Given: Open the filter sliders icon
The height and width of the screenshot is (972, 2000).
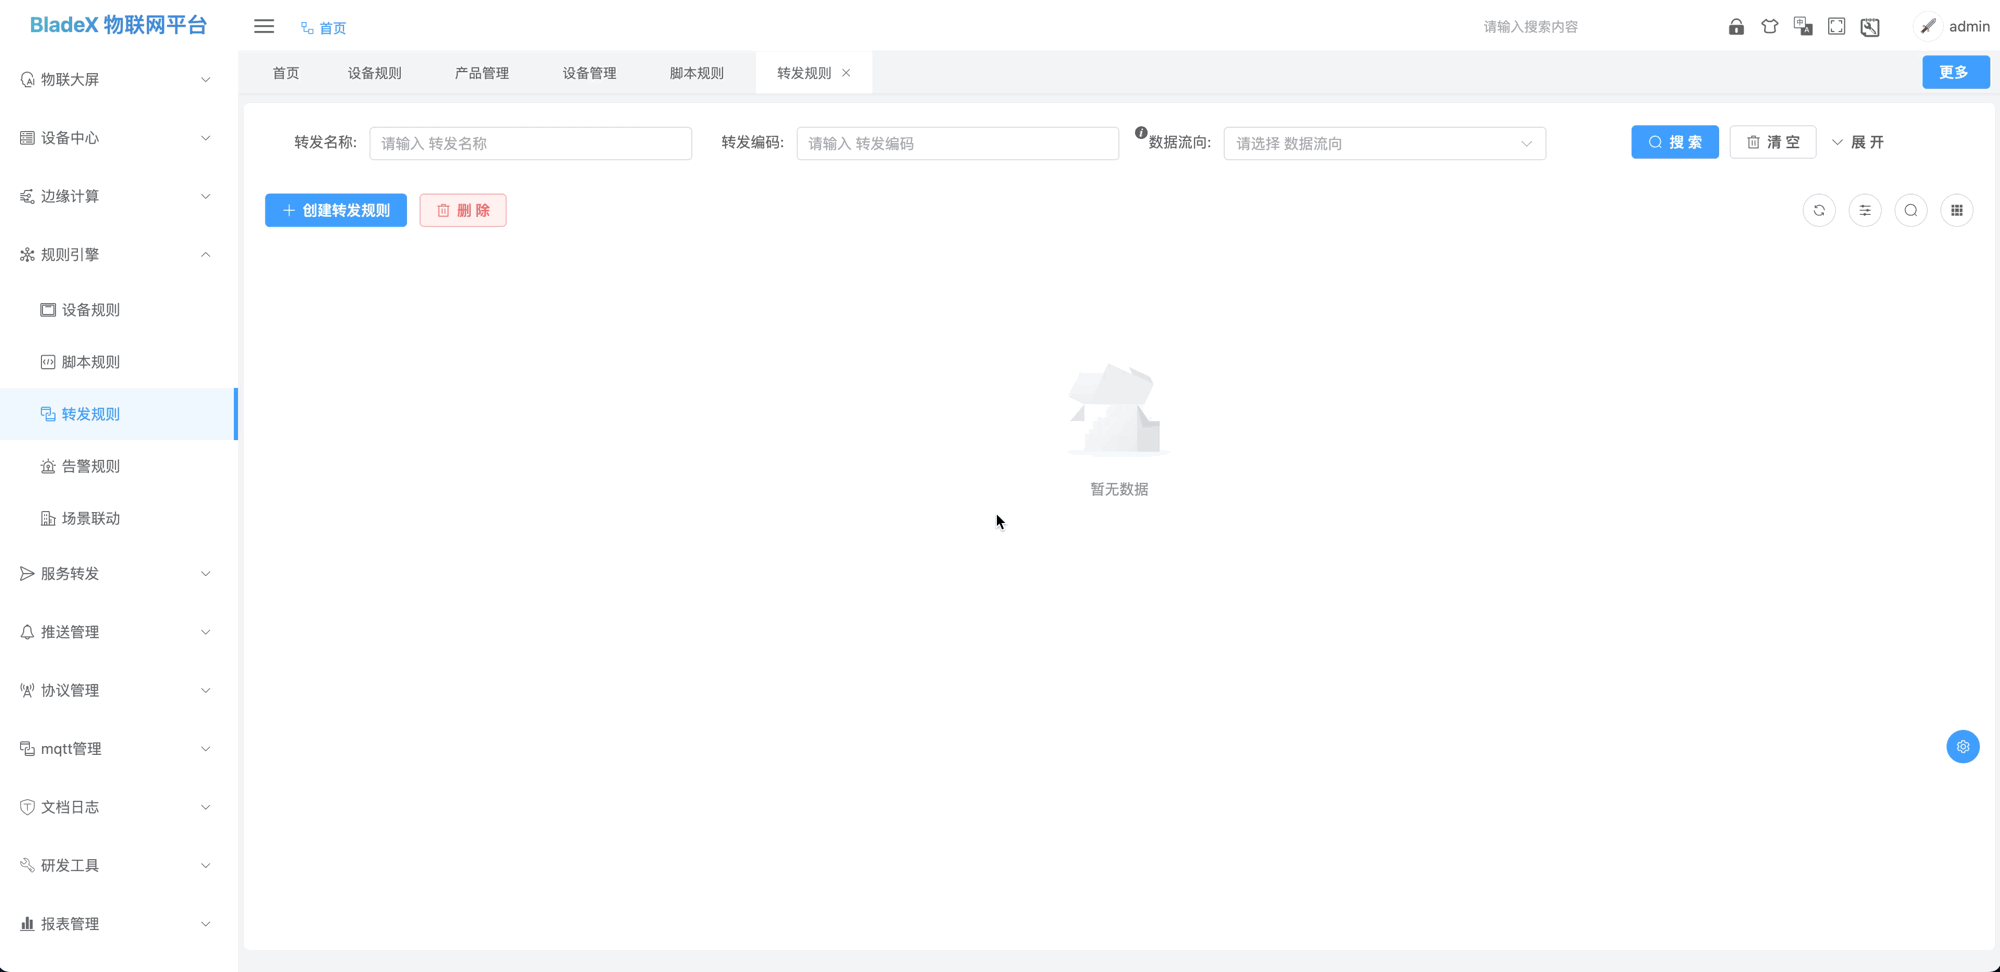Looking at the screenshot, I should point(1865,210).
